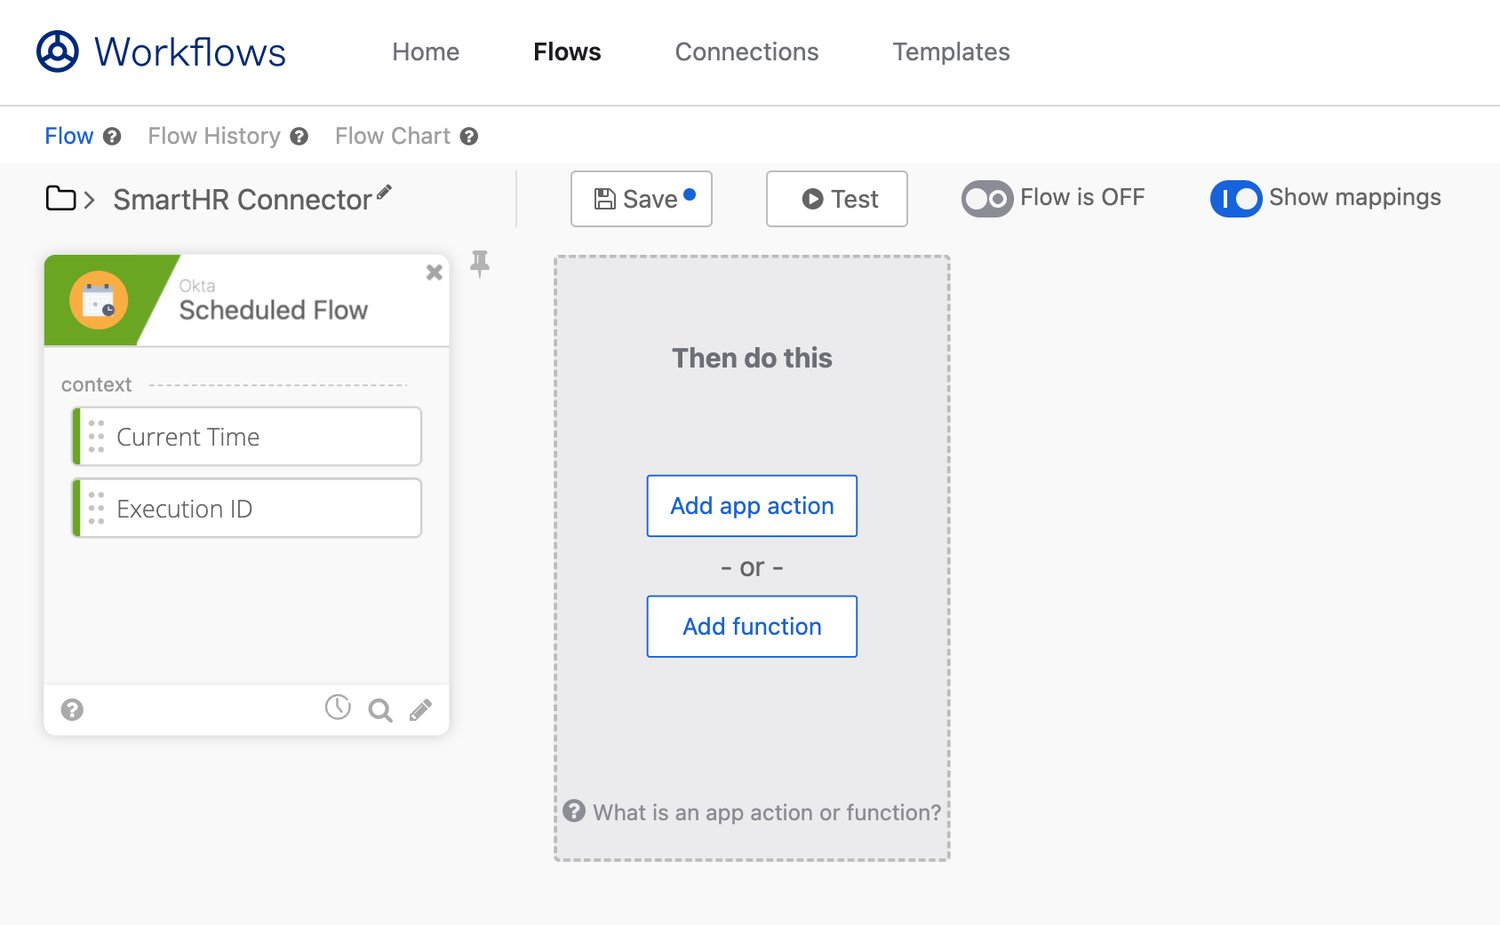Save the SmartHR Connector flow

tap(641, 198)
